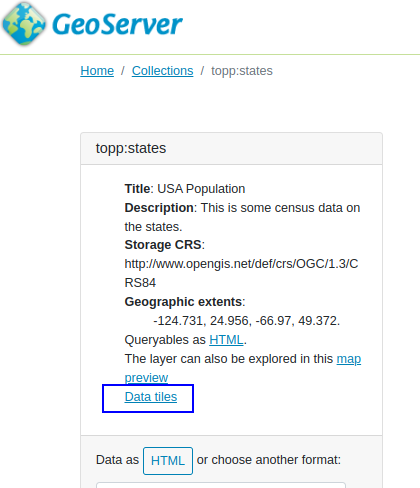Viewport: 420px width, 488px height.
Task: Click the 'Queryables as' text
Action: pyautogui.click(x=165, y=340)
